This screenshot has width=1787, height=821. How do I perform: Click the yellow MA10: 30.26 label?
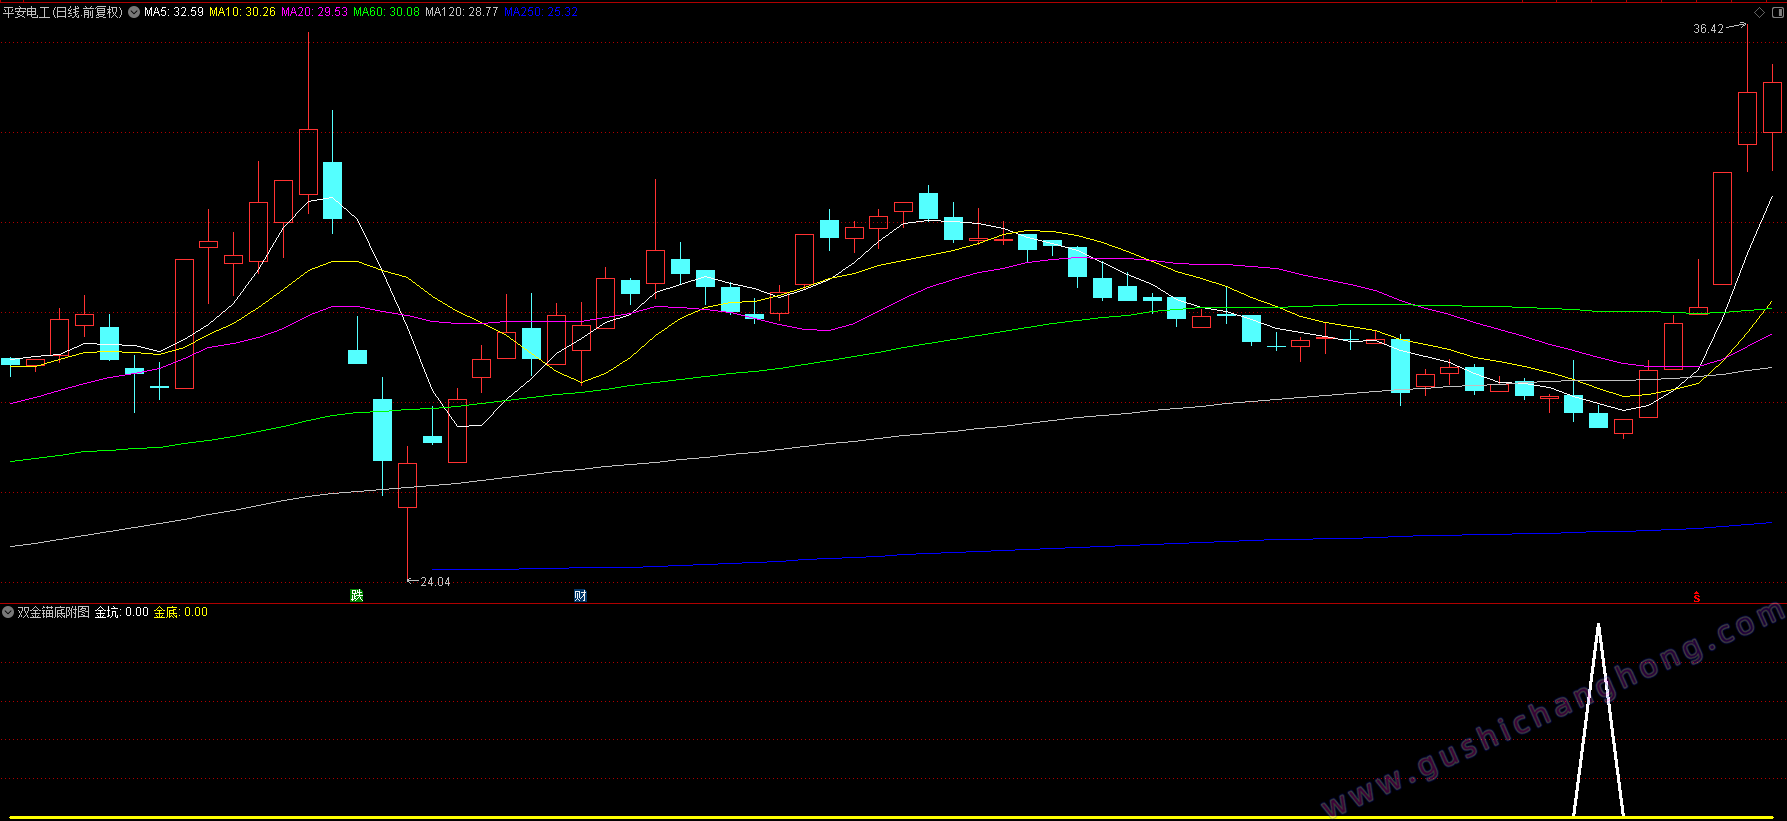242,12
